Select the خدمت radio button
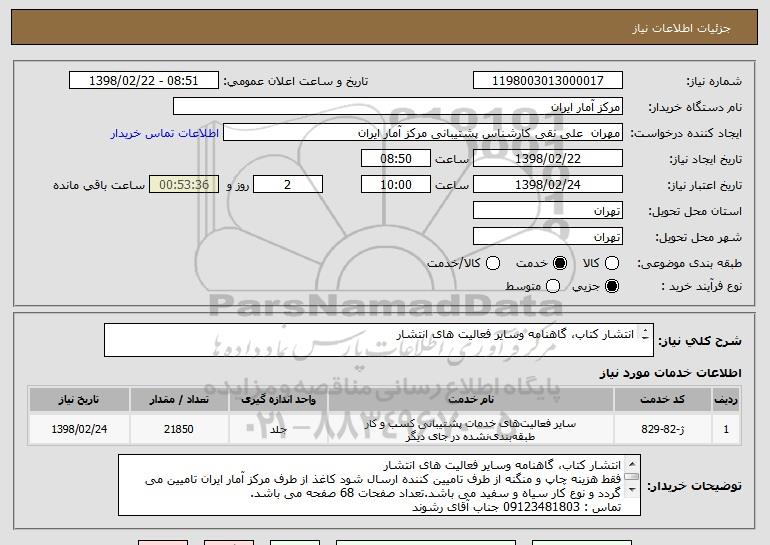Image resolution: width=770 pixels, height=545 pixels. coord(560,263)
